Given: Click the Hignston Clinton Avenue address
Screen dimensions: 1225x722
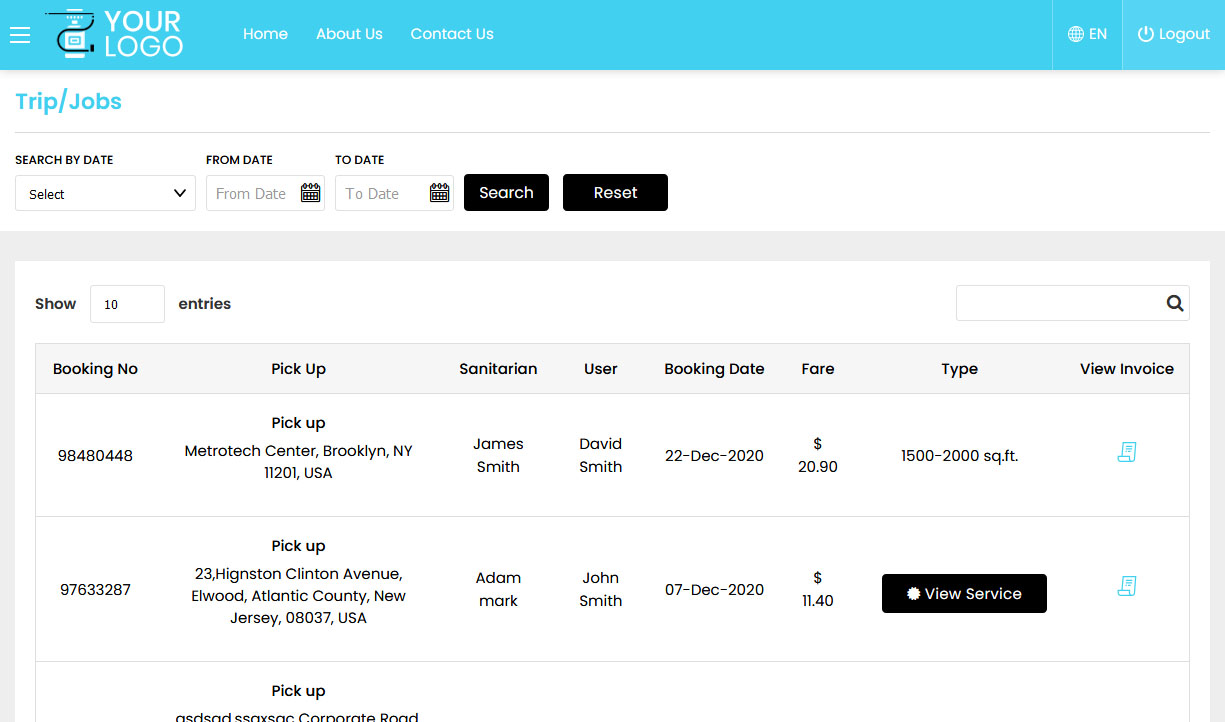Looking at the screenshot, I should coord(298,596).
